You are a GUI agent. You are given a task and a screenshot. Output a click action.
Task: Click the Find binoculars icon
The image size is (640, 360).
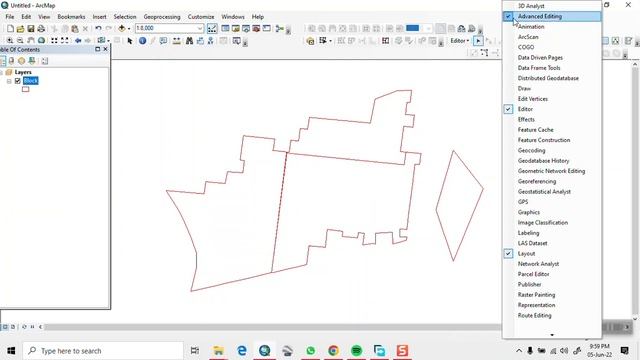[x=189, y=41]
